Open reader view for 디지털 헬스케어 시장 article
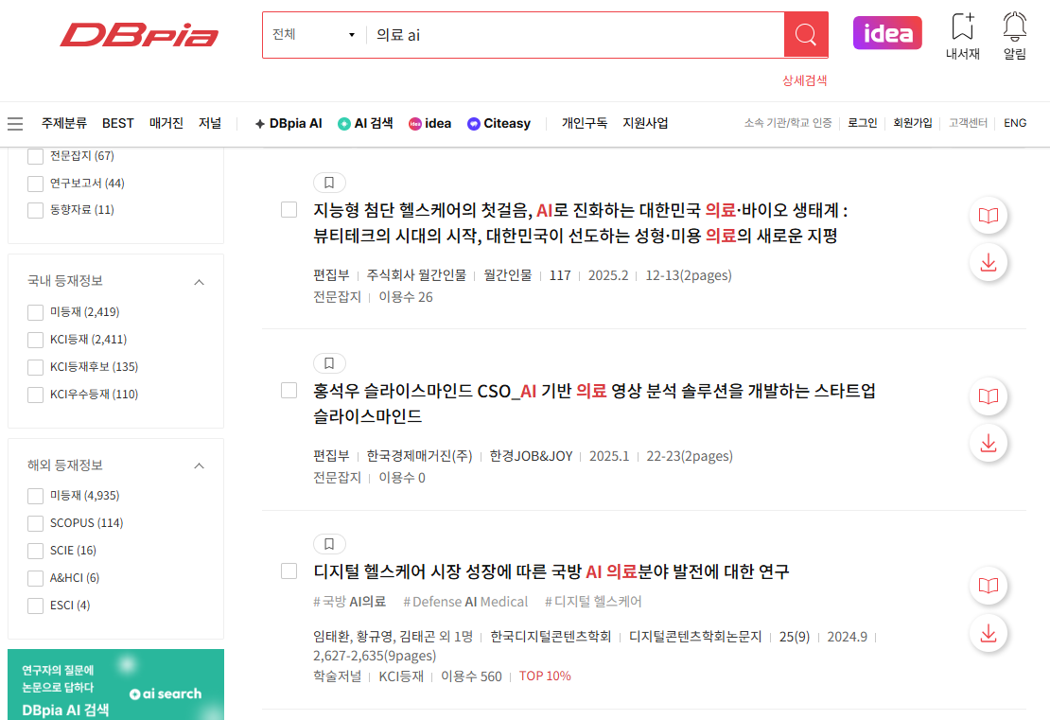This screenshot has height=720, width=1050. [988, 585]
